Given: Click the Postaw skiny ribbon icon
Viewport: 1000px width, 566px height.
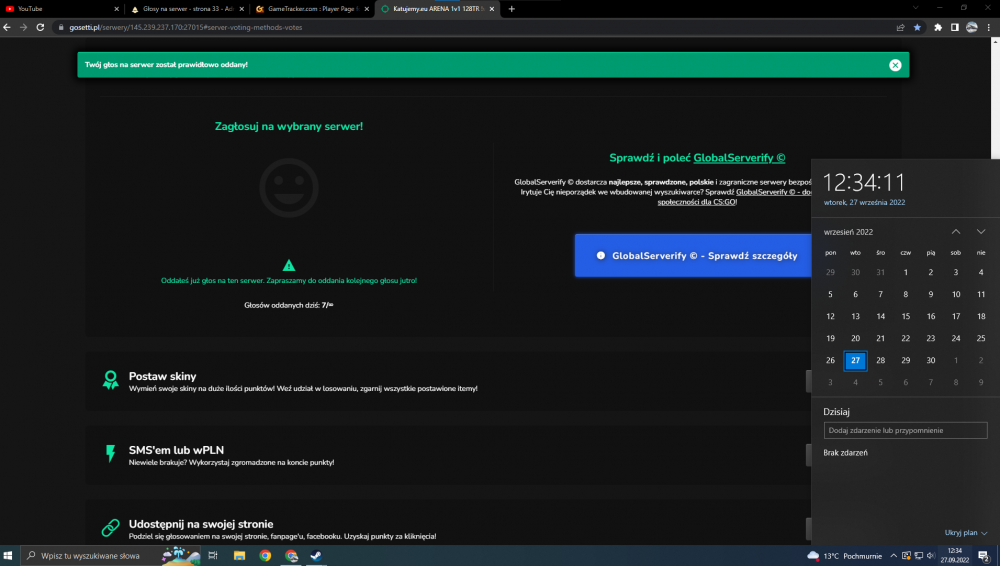Looking at the screenshot, I should pos(110,380).
